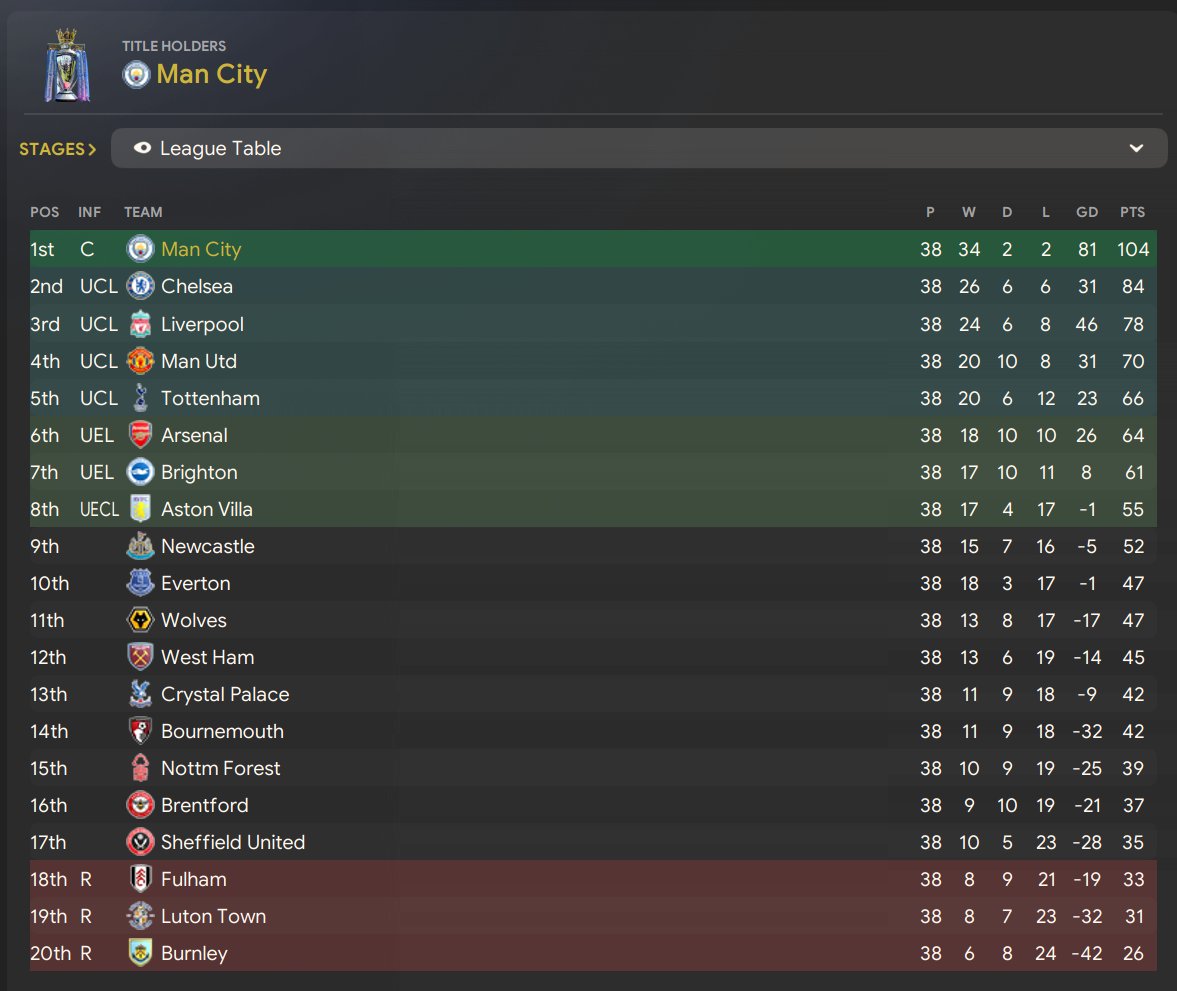Click the Chelsea club crest
This screenshot has height=991, width=1177.
tap(140, 286)
